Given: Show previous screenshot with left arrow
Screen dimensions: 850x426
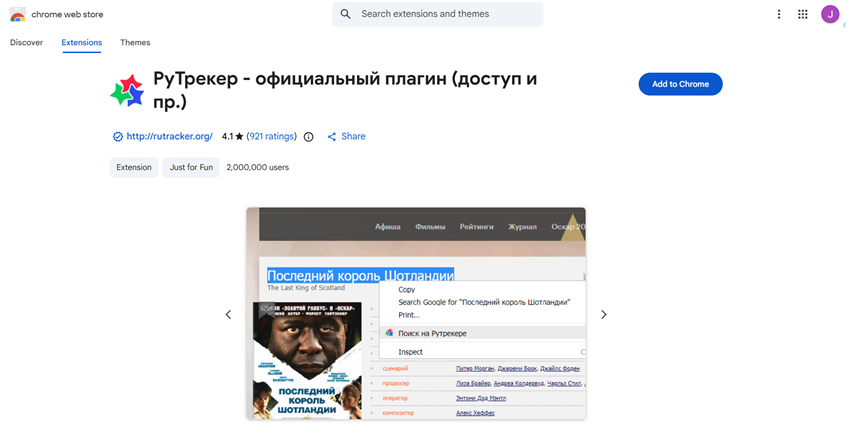Looking at the screenshot, I should click(x=228, y=314).
